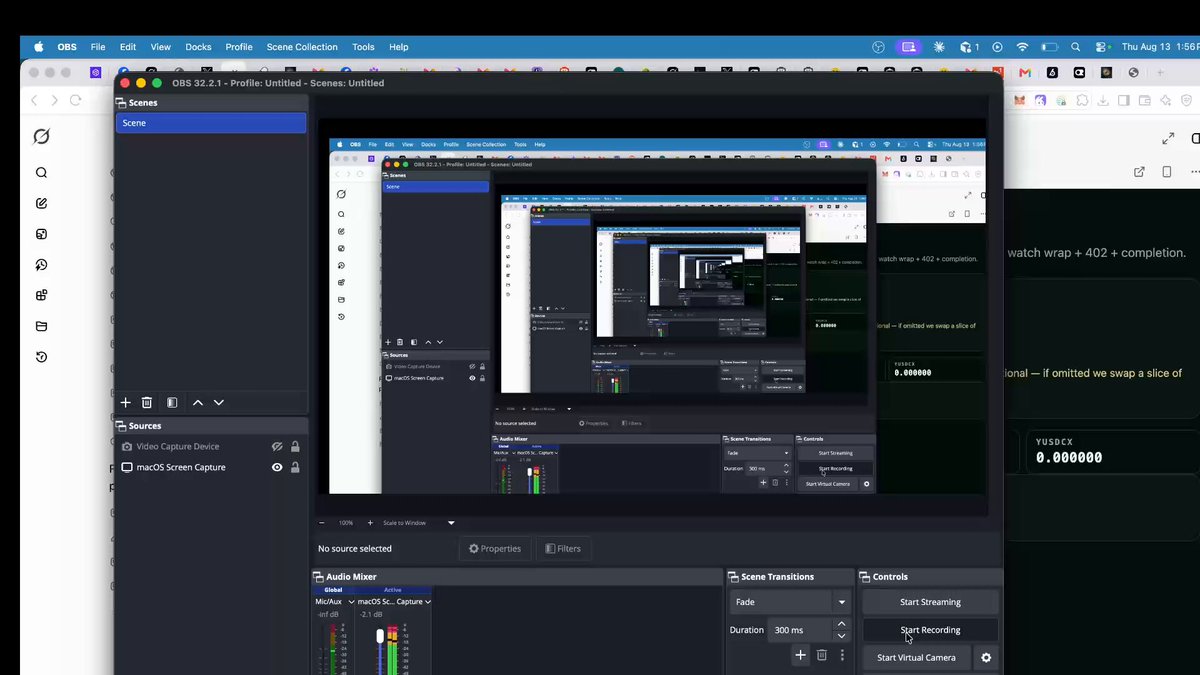Increase transition duration with up stepper
Image resolution: width=1200 pixels, height=675 pixels.
coord(842,624)
